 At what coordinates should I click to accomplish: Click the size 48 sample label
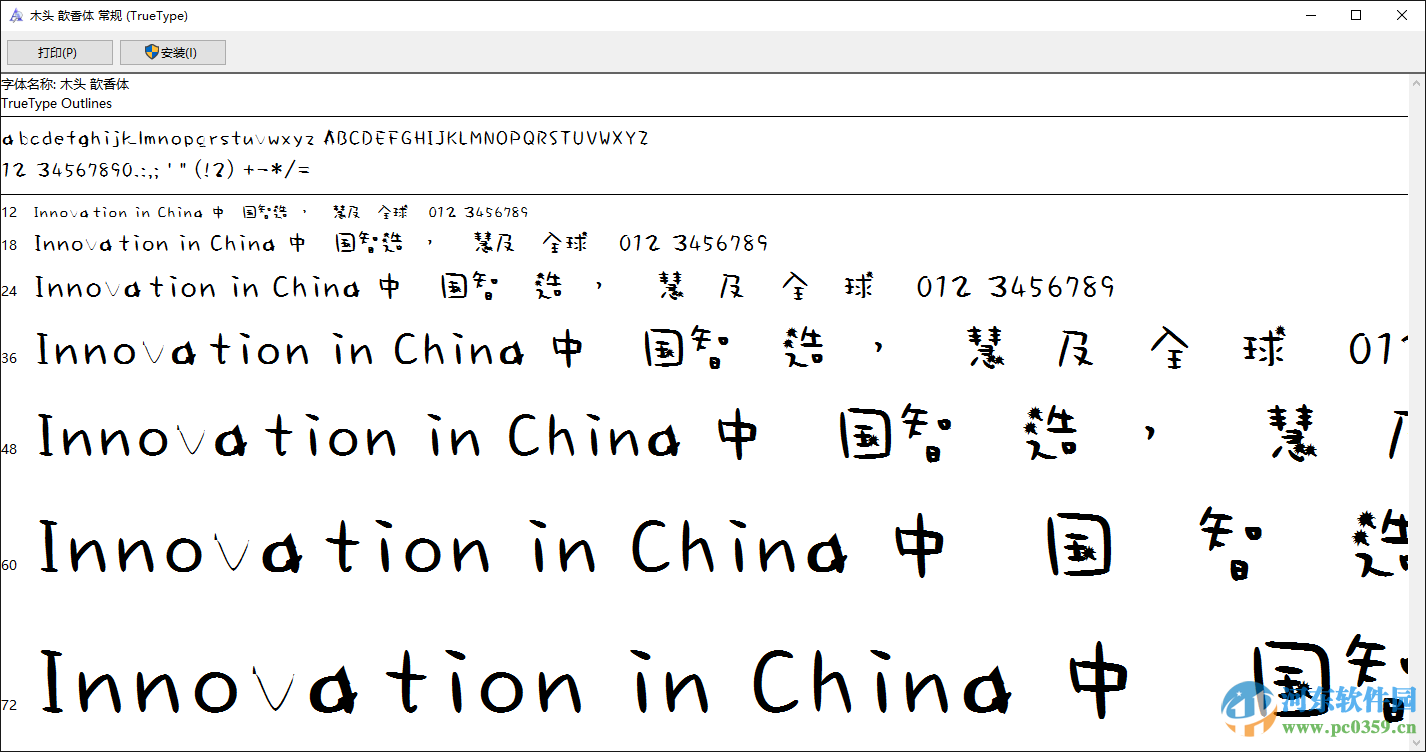[x=9, y=450]
